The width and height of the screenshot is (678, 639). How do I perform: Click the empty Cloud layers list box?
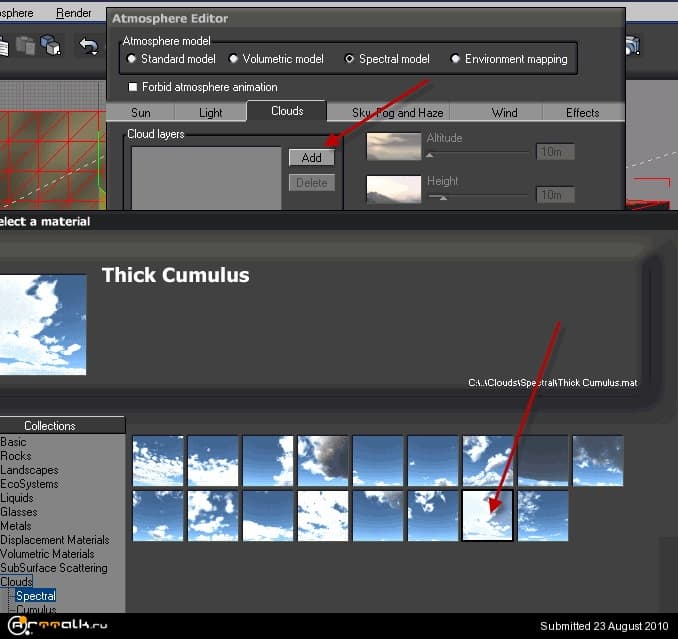tap(206, 178)
